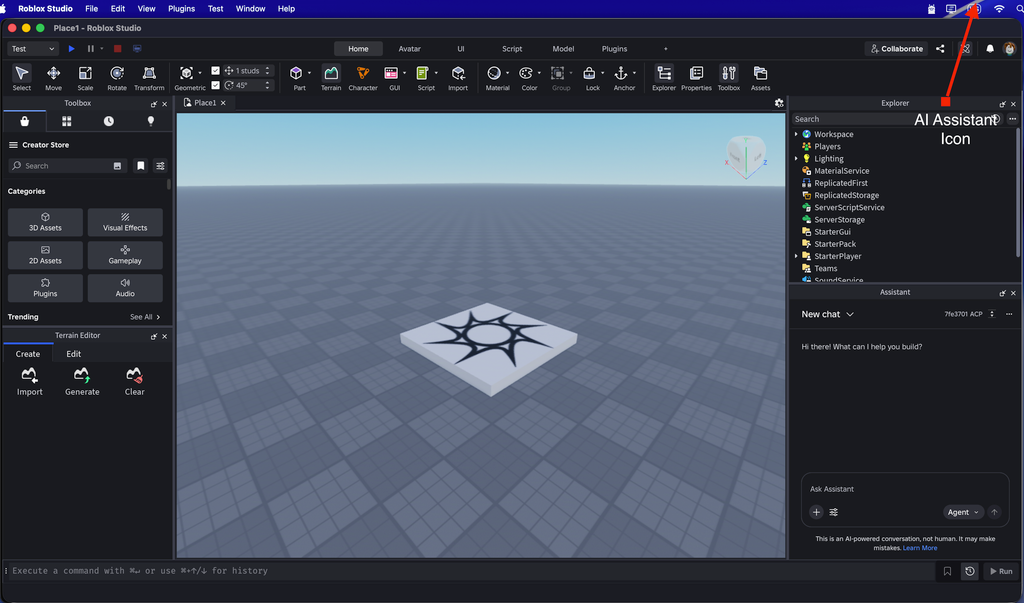This screenshot has width=1024, height=603.
Task: Follow the Learn More link
Action: pos(920,548)
